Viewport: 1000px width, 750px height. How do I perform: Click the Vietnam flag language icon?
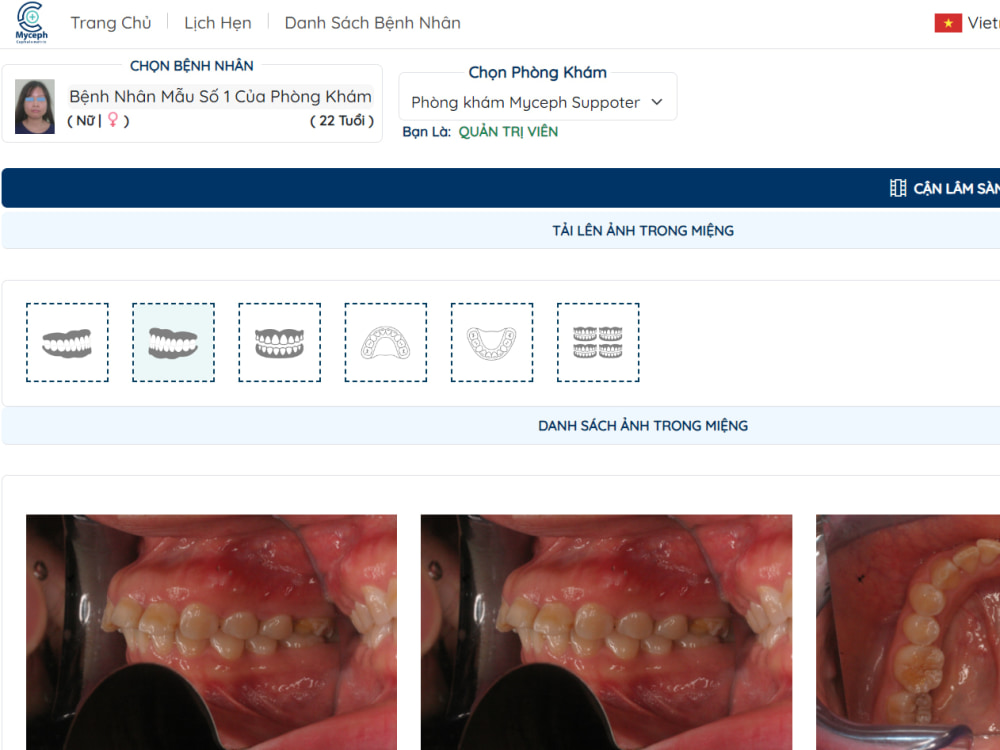tap(948, 23)
